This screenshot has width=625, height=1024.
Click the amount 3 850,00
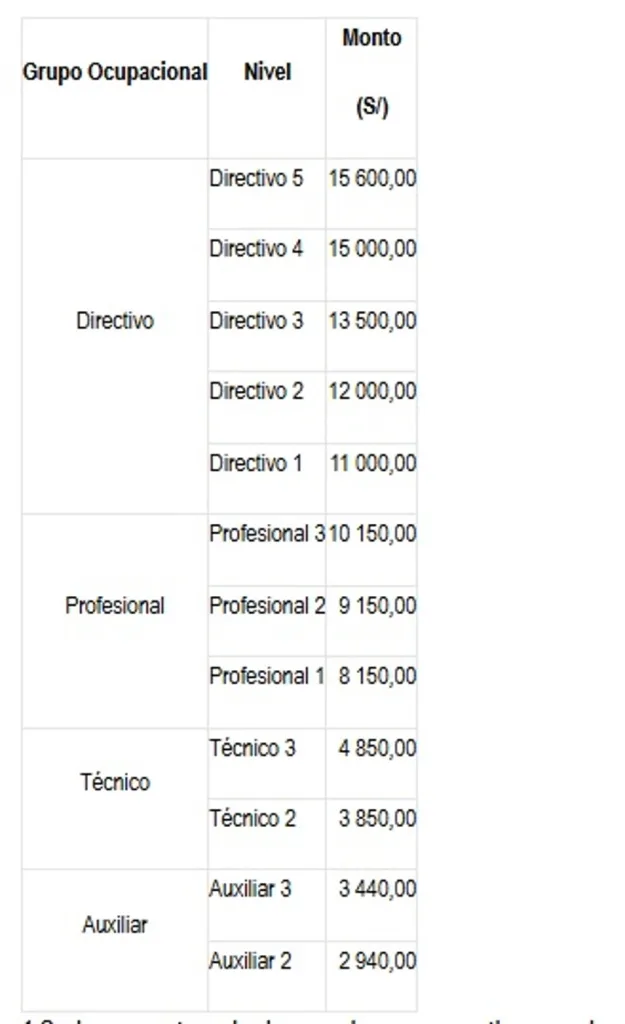[x=372, y=833]
